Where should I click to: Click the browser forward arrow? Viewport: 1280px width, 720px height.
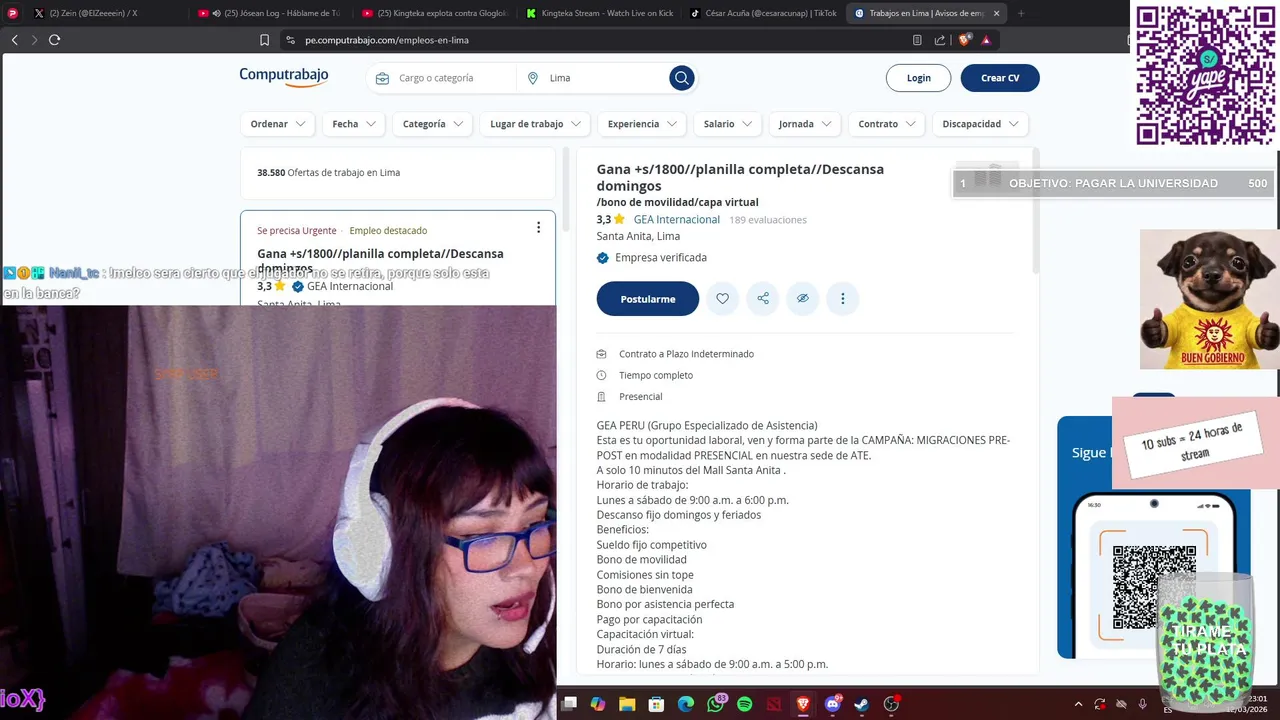click(34, 40)
